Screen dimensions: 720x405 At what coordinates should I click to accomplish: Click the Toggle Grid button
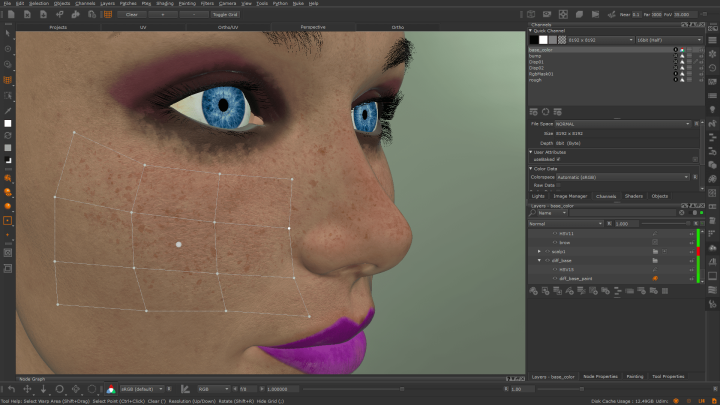click(225, 15)
